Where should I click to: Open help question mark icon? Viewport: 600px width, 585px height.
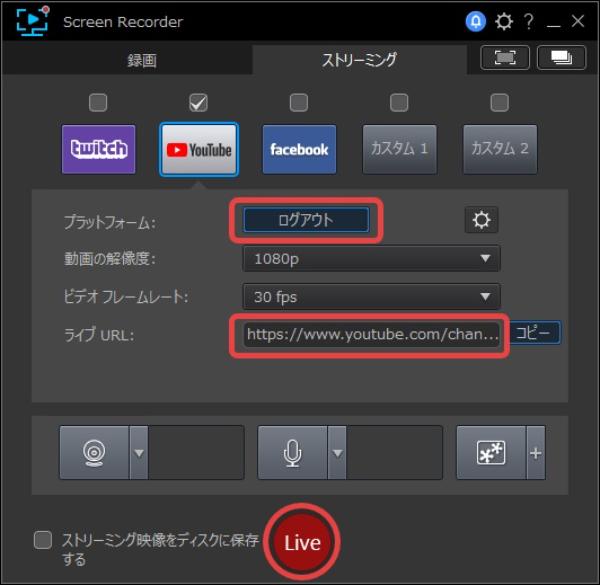(x=529, y=21)
